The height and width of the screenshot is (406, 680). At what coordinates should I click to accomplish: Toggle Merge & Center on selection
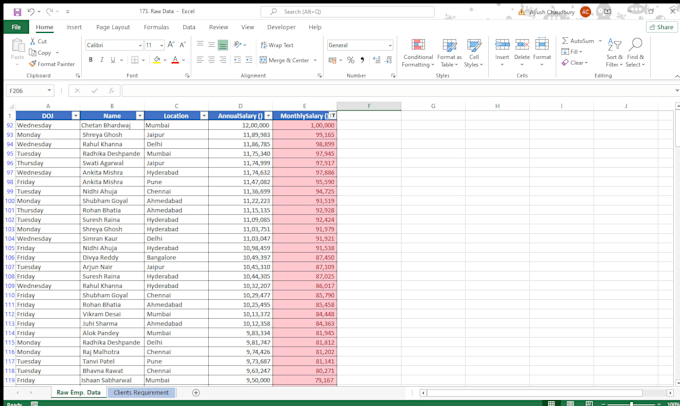click(284, 60)
